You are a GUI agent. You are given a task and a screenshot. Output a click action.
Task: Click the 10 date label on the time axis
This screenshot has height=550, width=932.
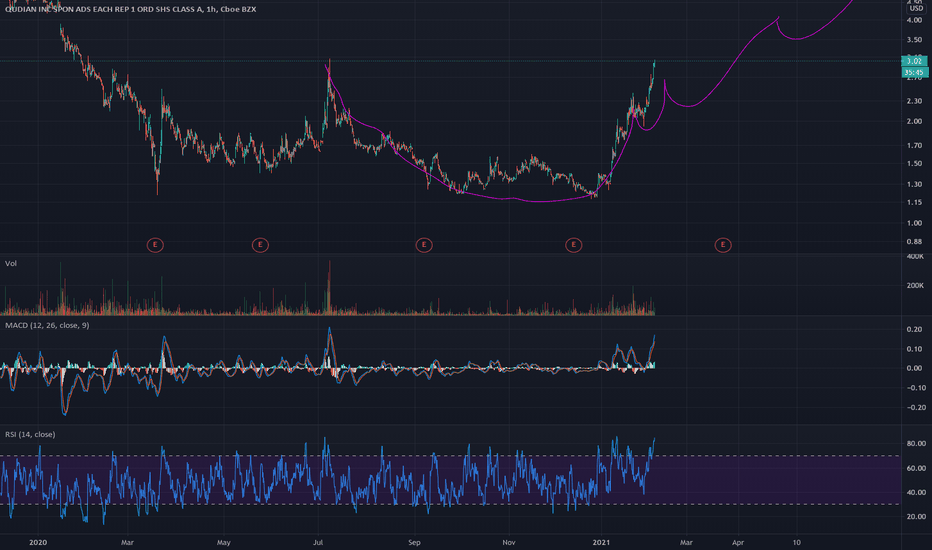(796, 542)
